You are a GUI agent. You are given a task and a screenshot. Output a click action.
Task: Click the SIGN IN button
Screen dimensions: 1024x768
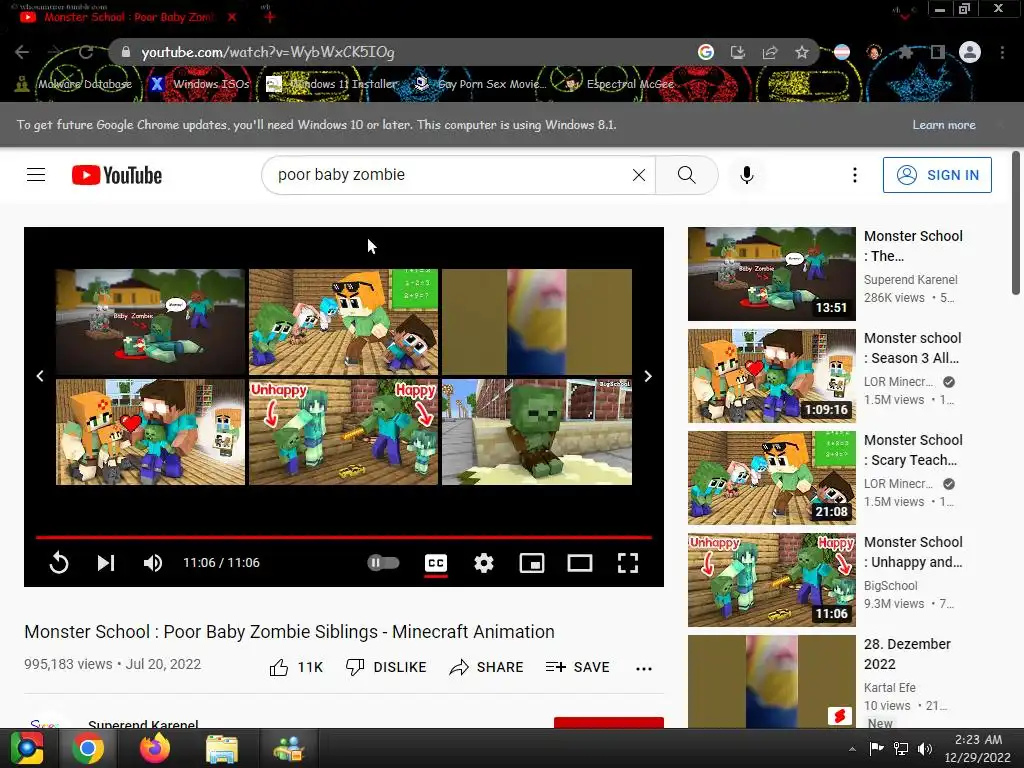coord(937,175)
